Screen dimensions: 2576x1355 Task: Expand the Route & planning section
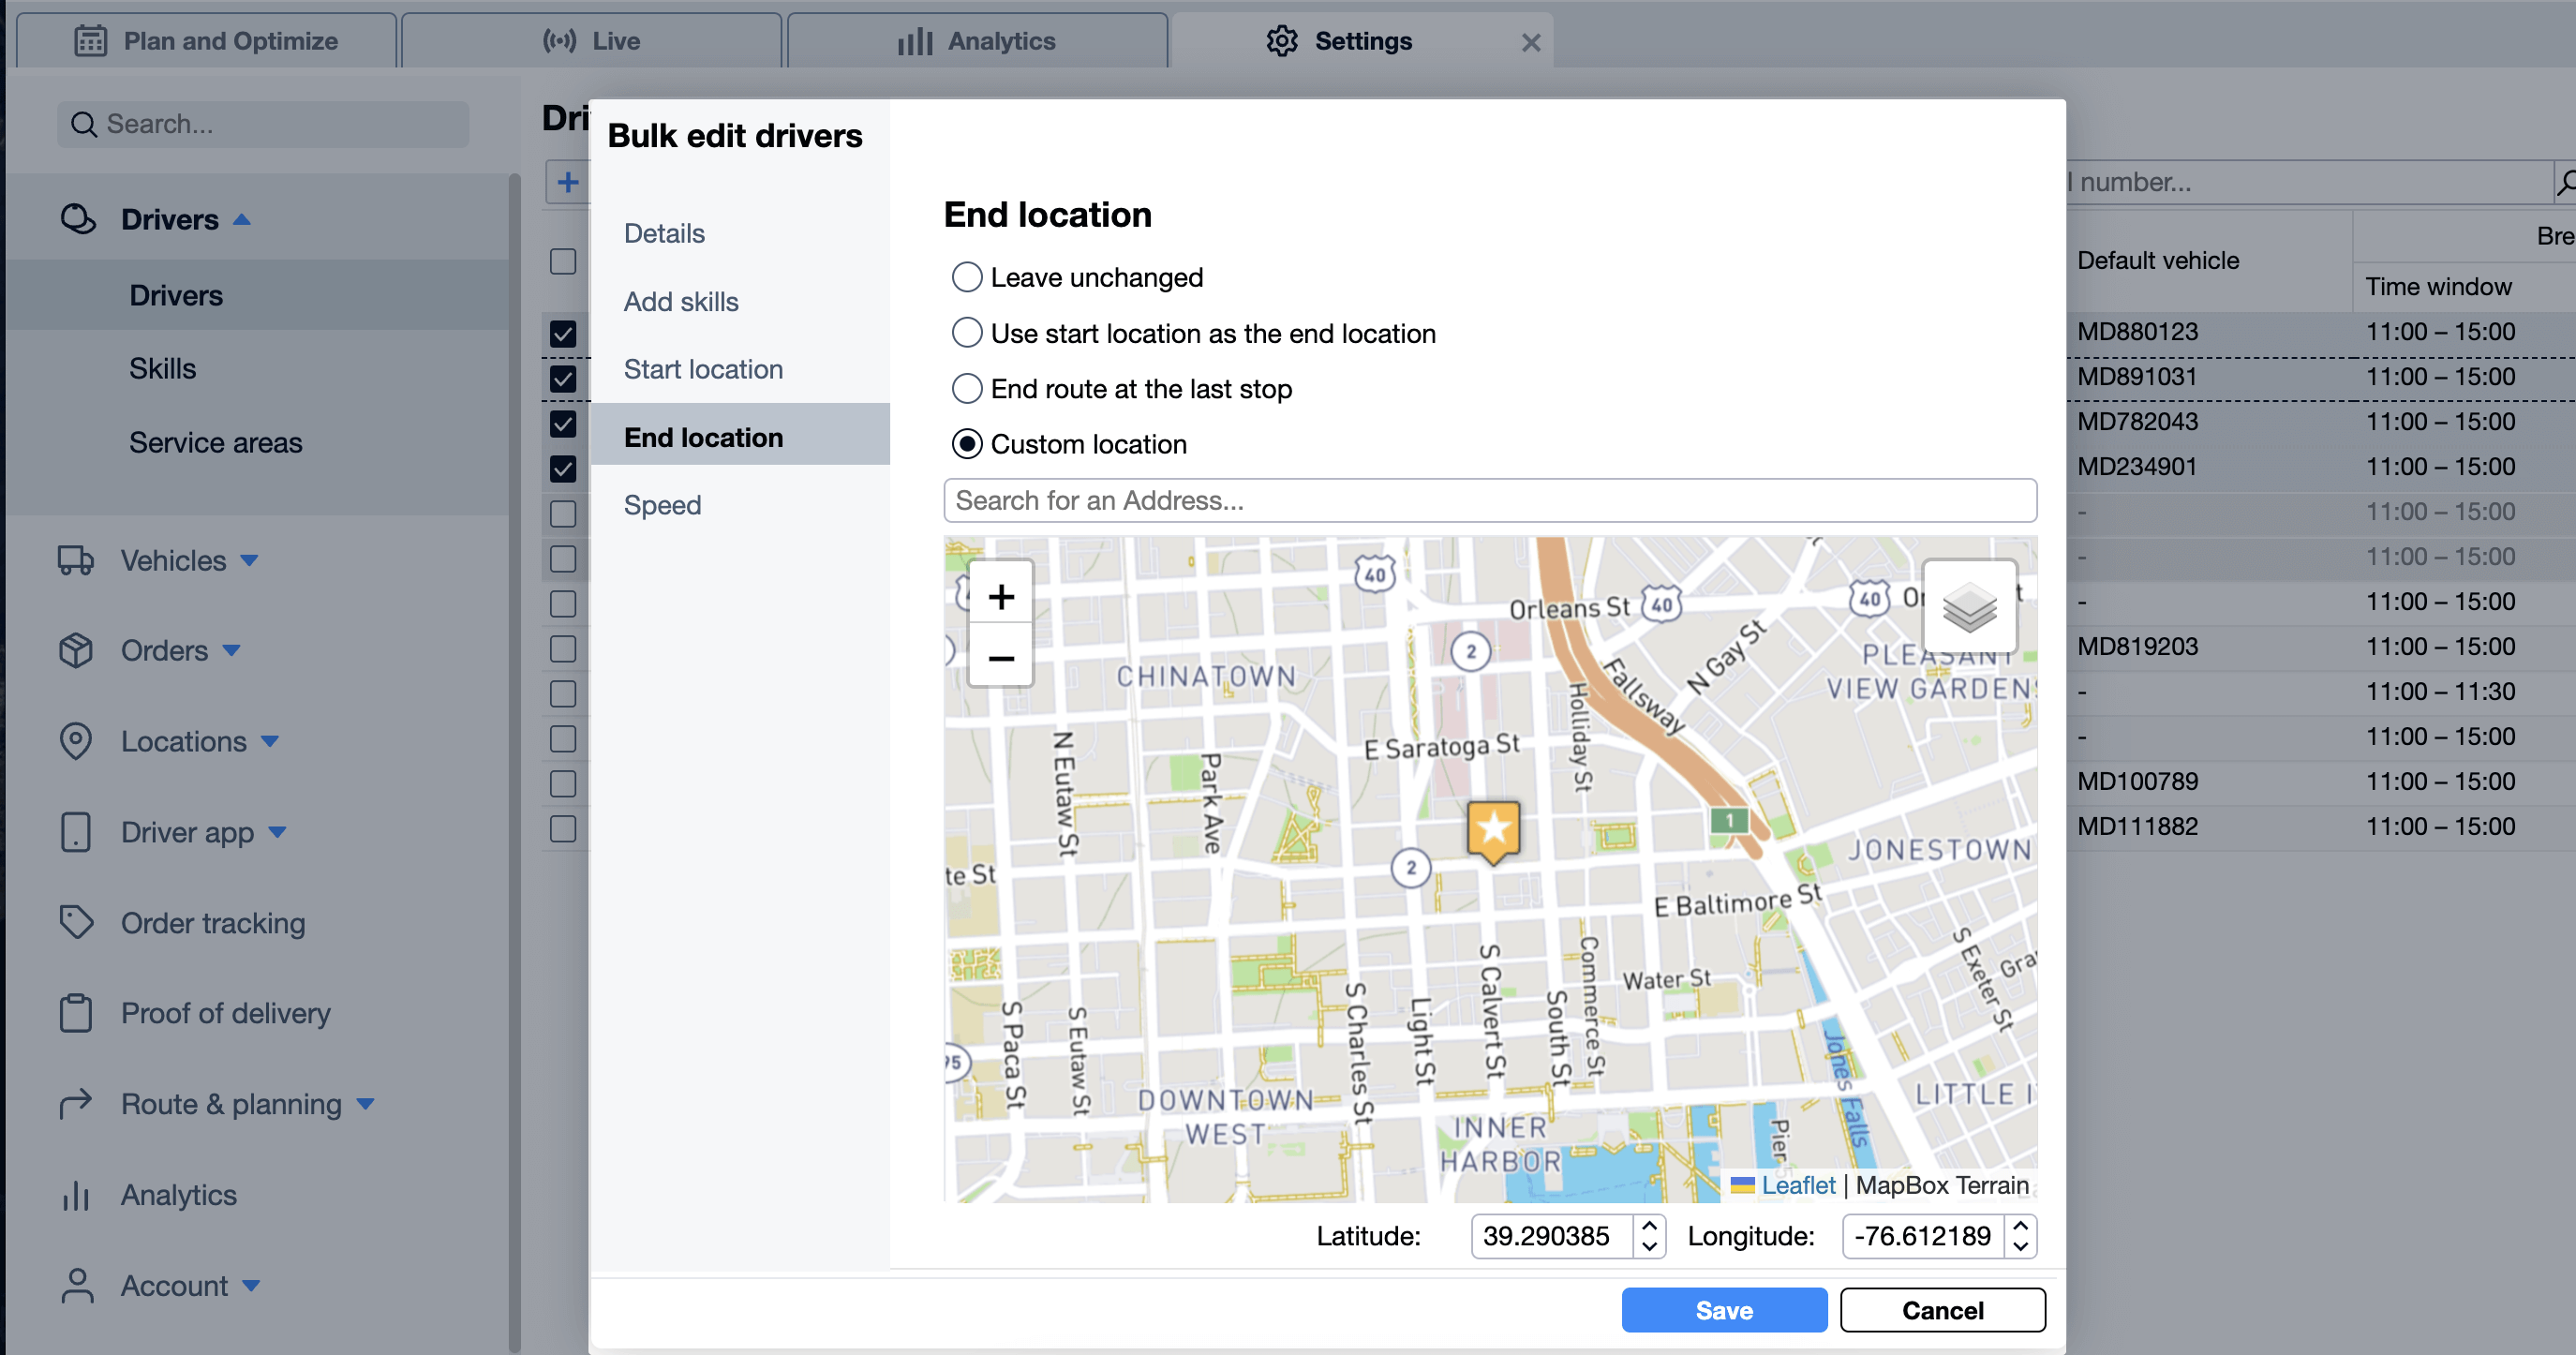[x=366, y=1104]
